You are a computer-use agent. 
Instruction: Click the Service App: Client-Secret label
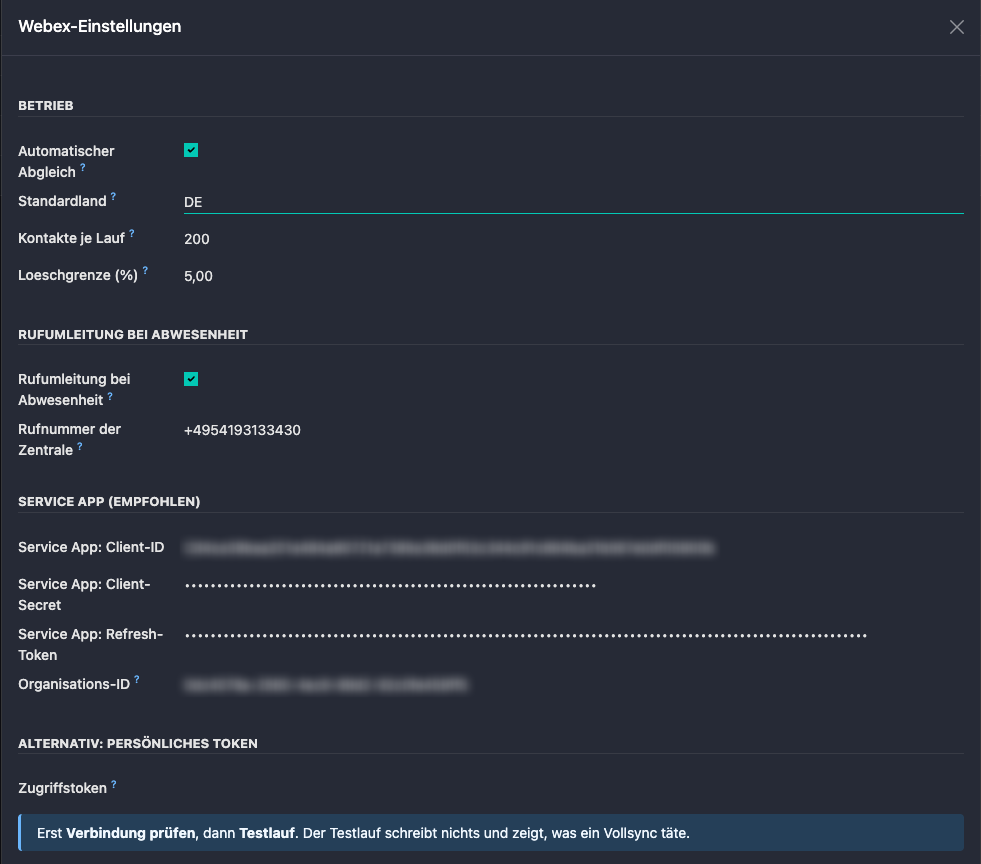(84, 594)
